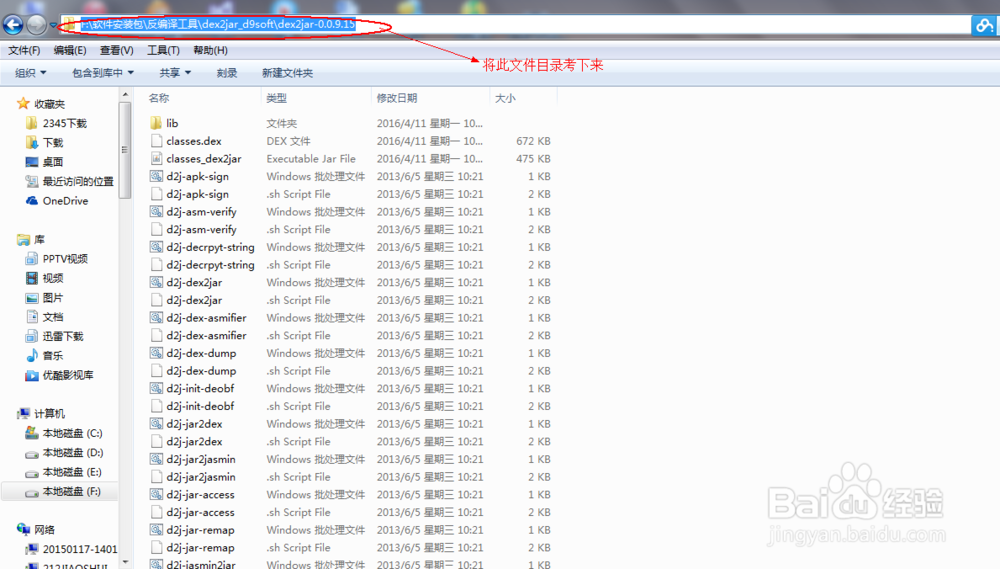Click the search icon beside the address bar

(983, 26)
